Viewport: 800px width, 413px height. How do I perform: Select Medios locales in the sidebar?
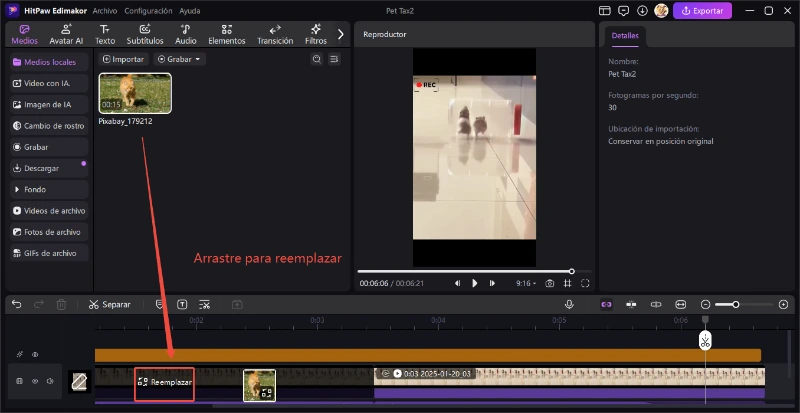click(x=49, y=62)
